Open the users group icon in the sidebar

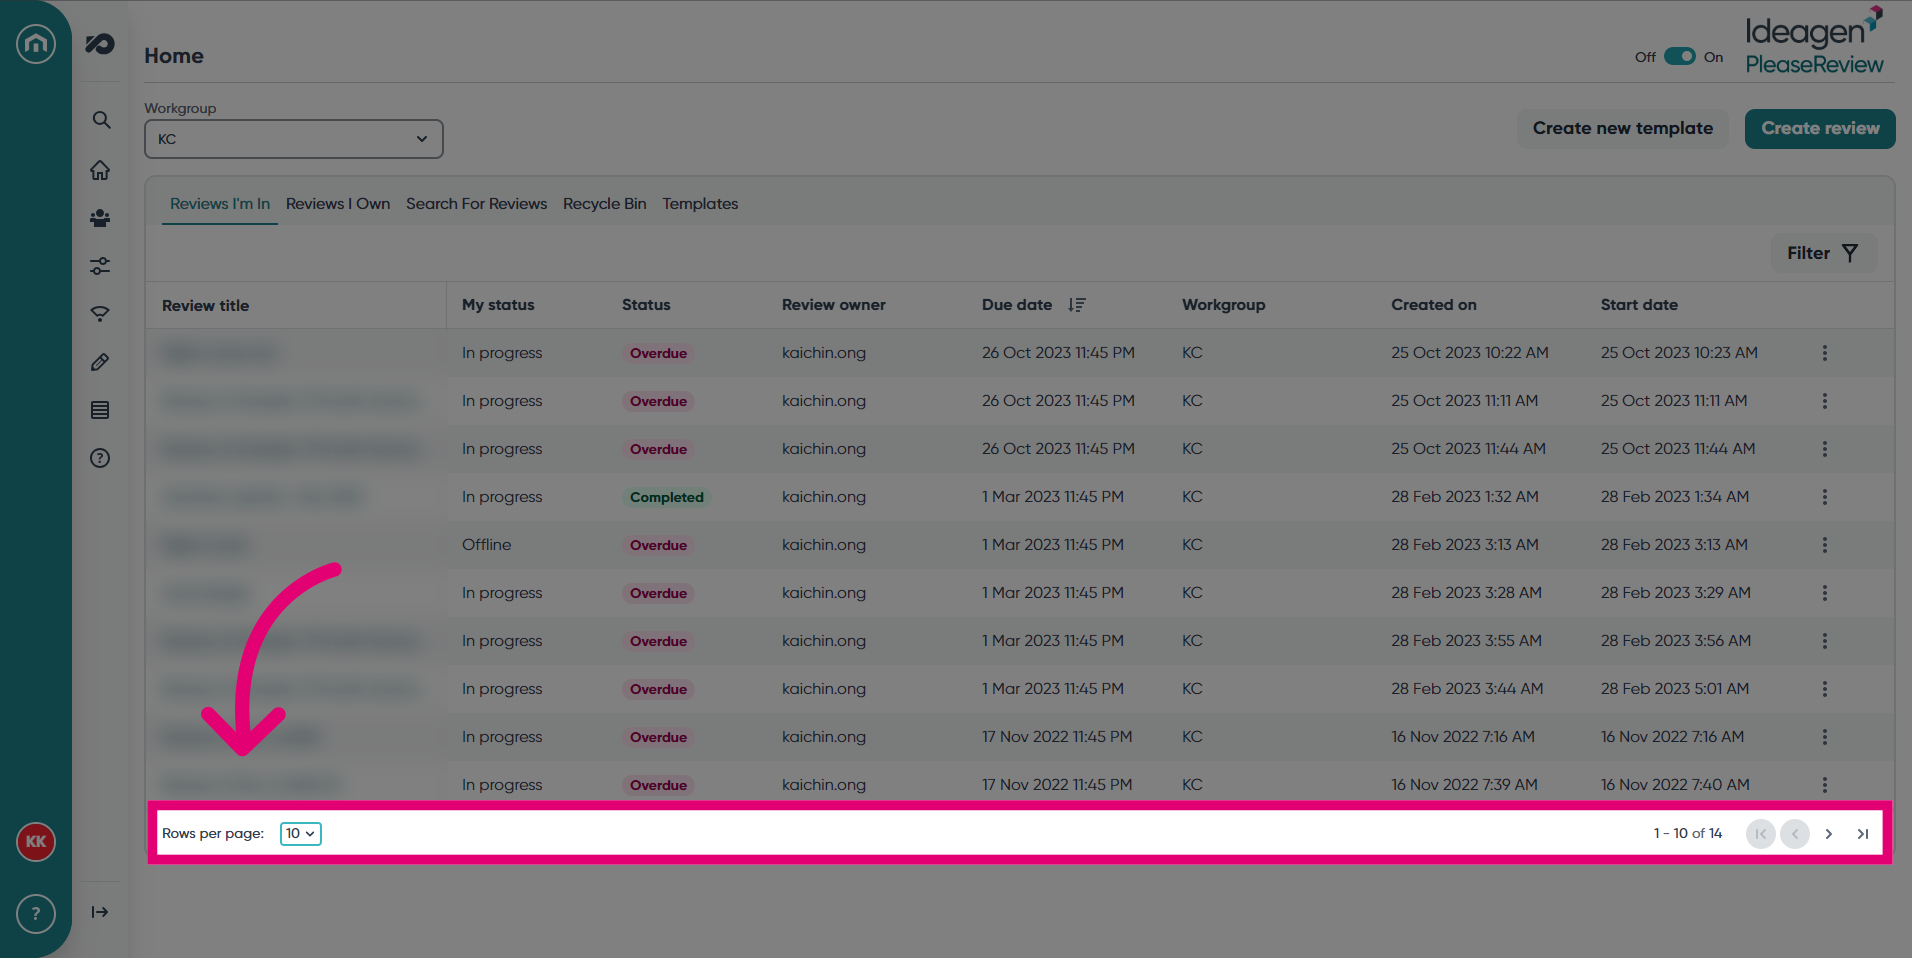point(100,218)
